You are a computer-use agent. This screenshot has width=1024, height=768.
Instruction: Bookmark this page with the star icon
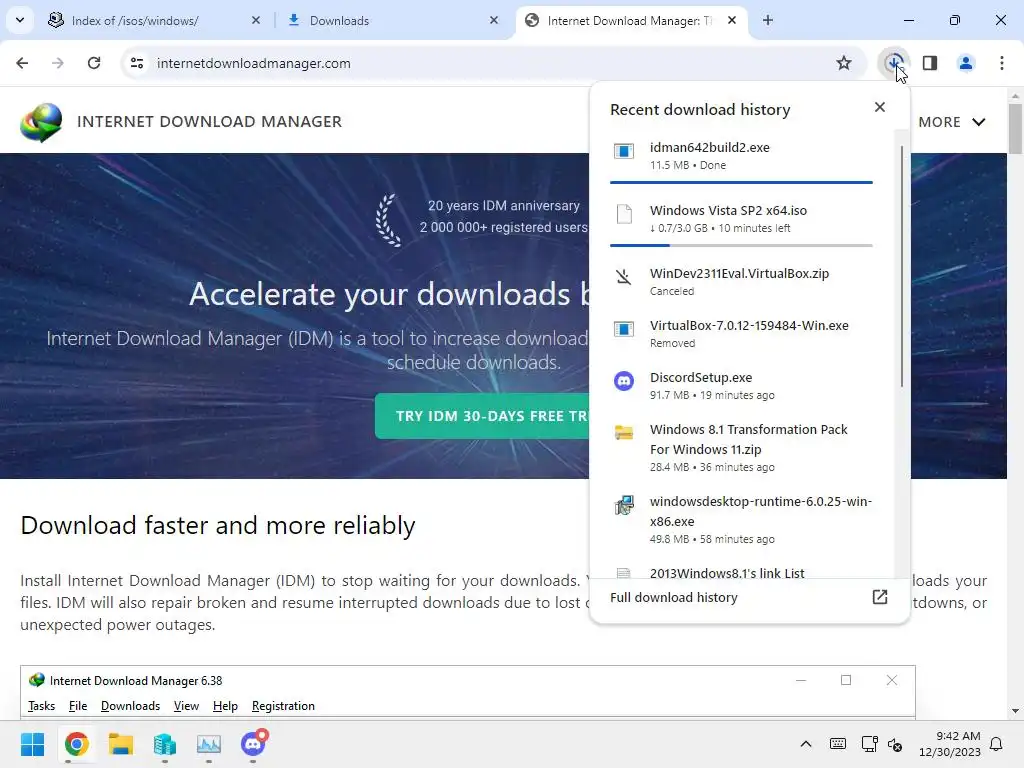[844, 63]
